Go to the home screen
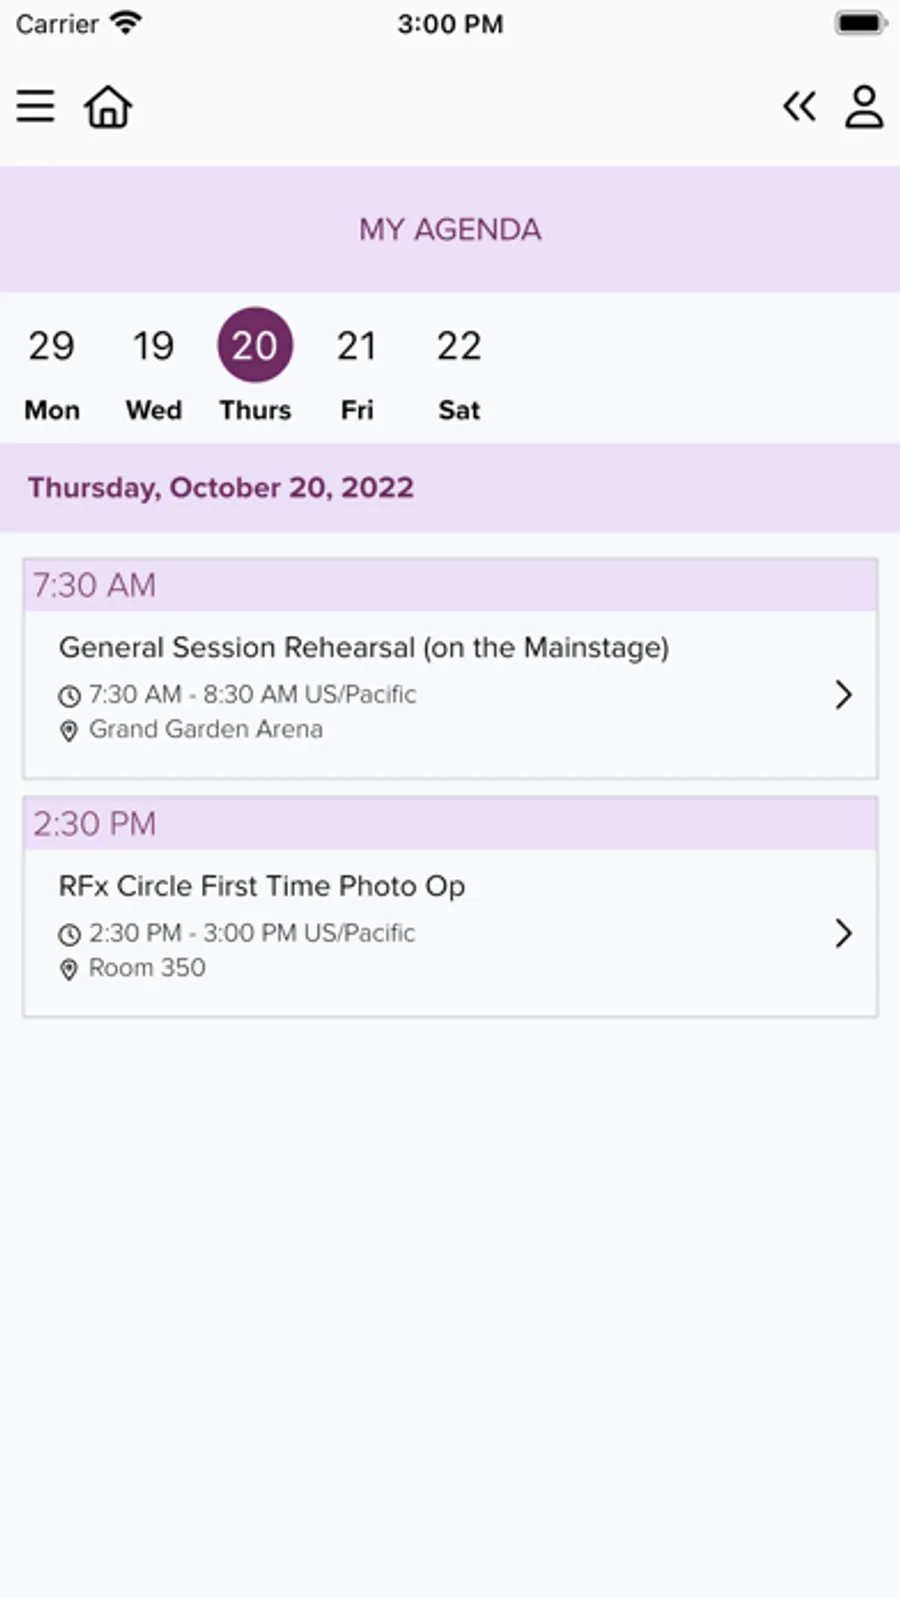Screen dimensions: 900x1598 point(108,106)
